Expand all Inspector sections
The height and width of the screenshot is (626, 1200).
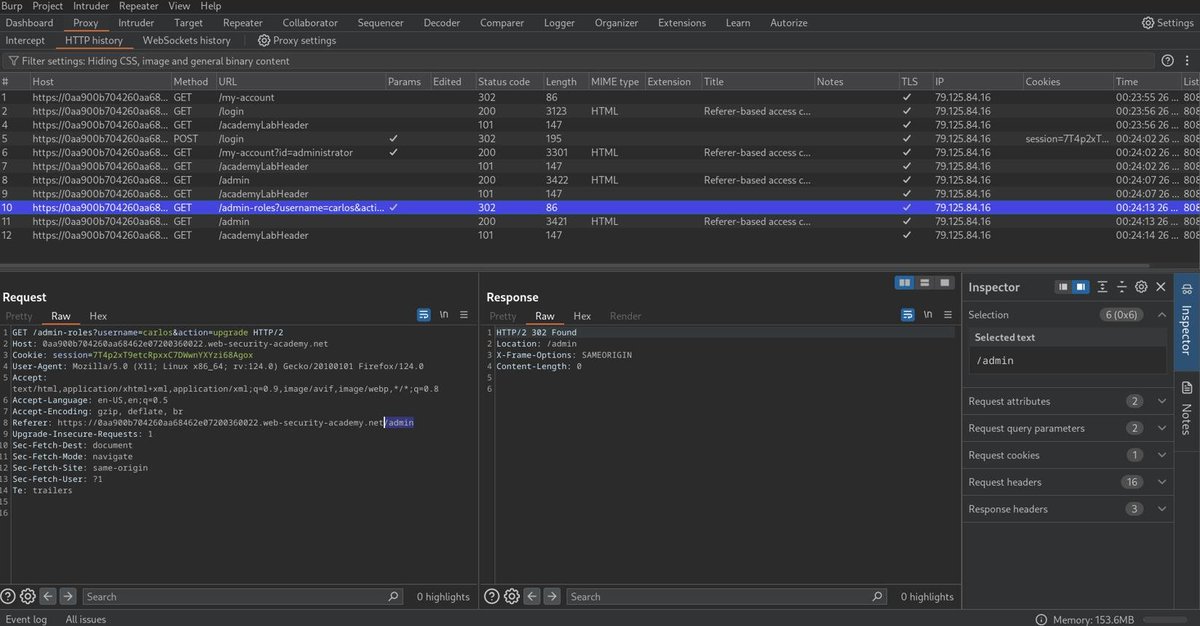click(1102, 287)
